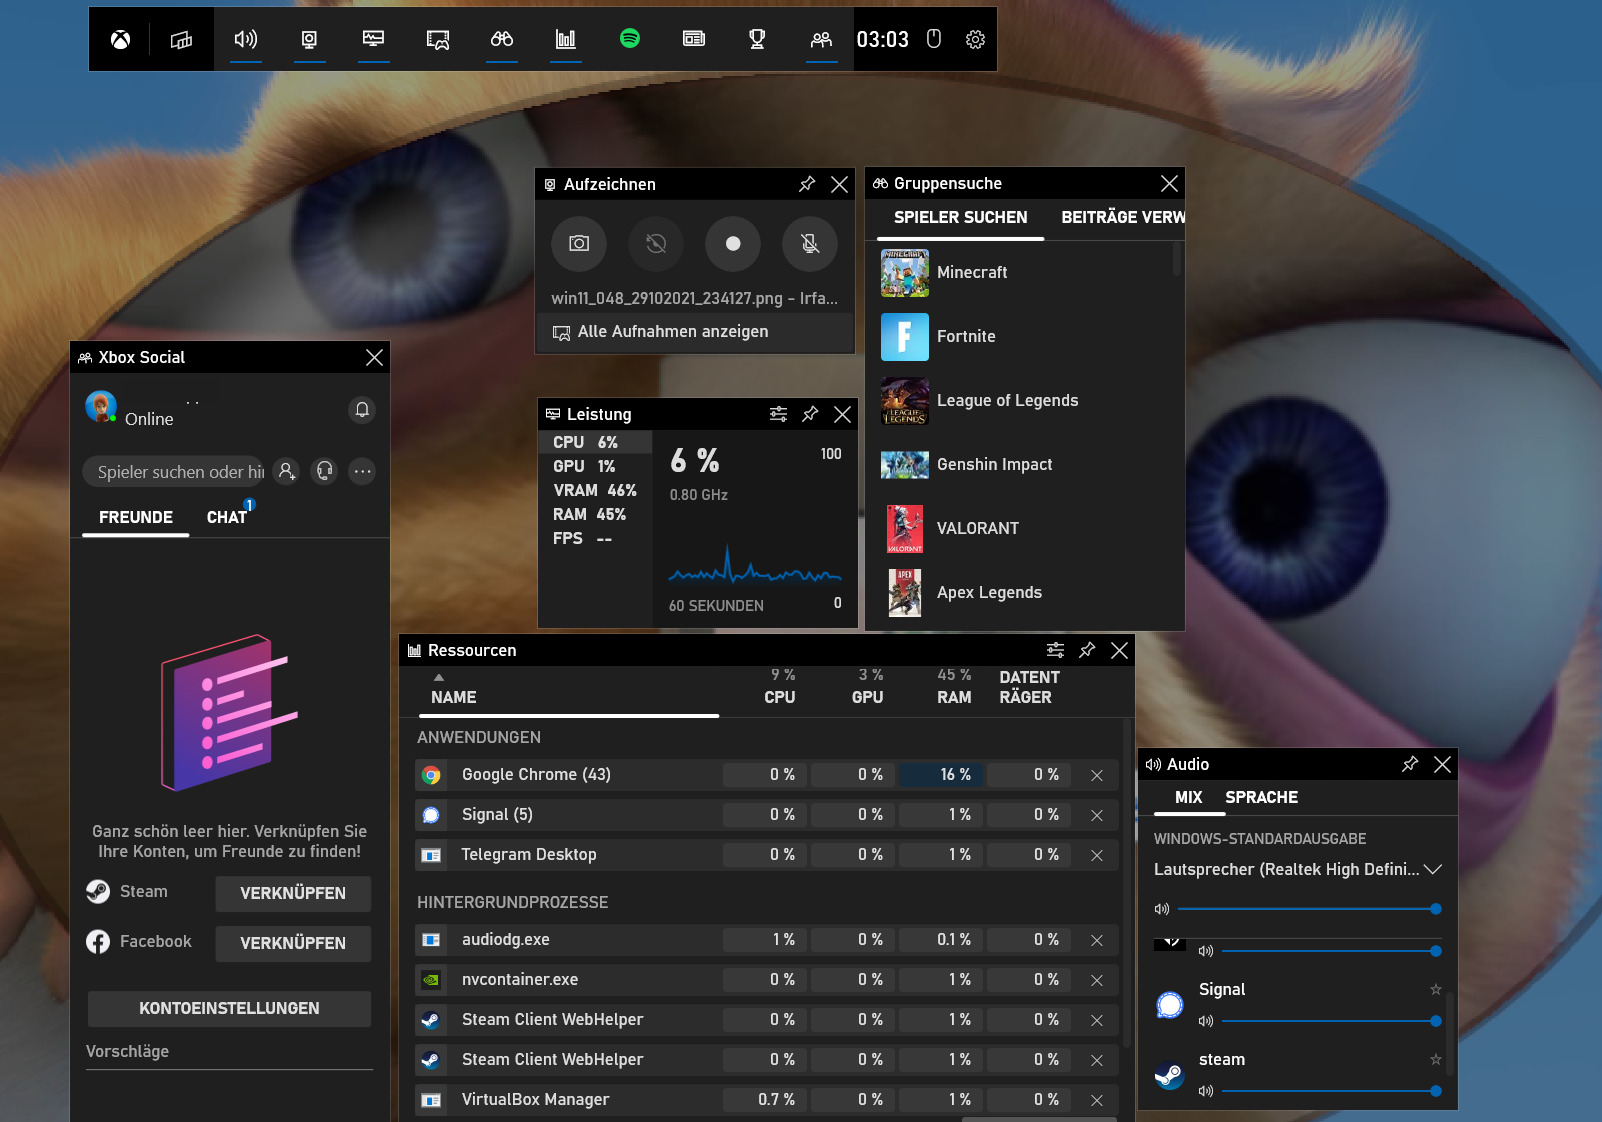The image size is (1602, 1122).
Task: Click the notifications bell in Xbox Social
Action: (361, 410)
